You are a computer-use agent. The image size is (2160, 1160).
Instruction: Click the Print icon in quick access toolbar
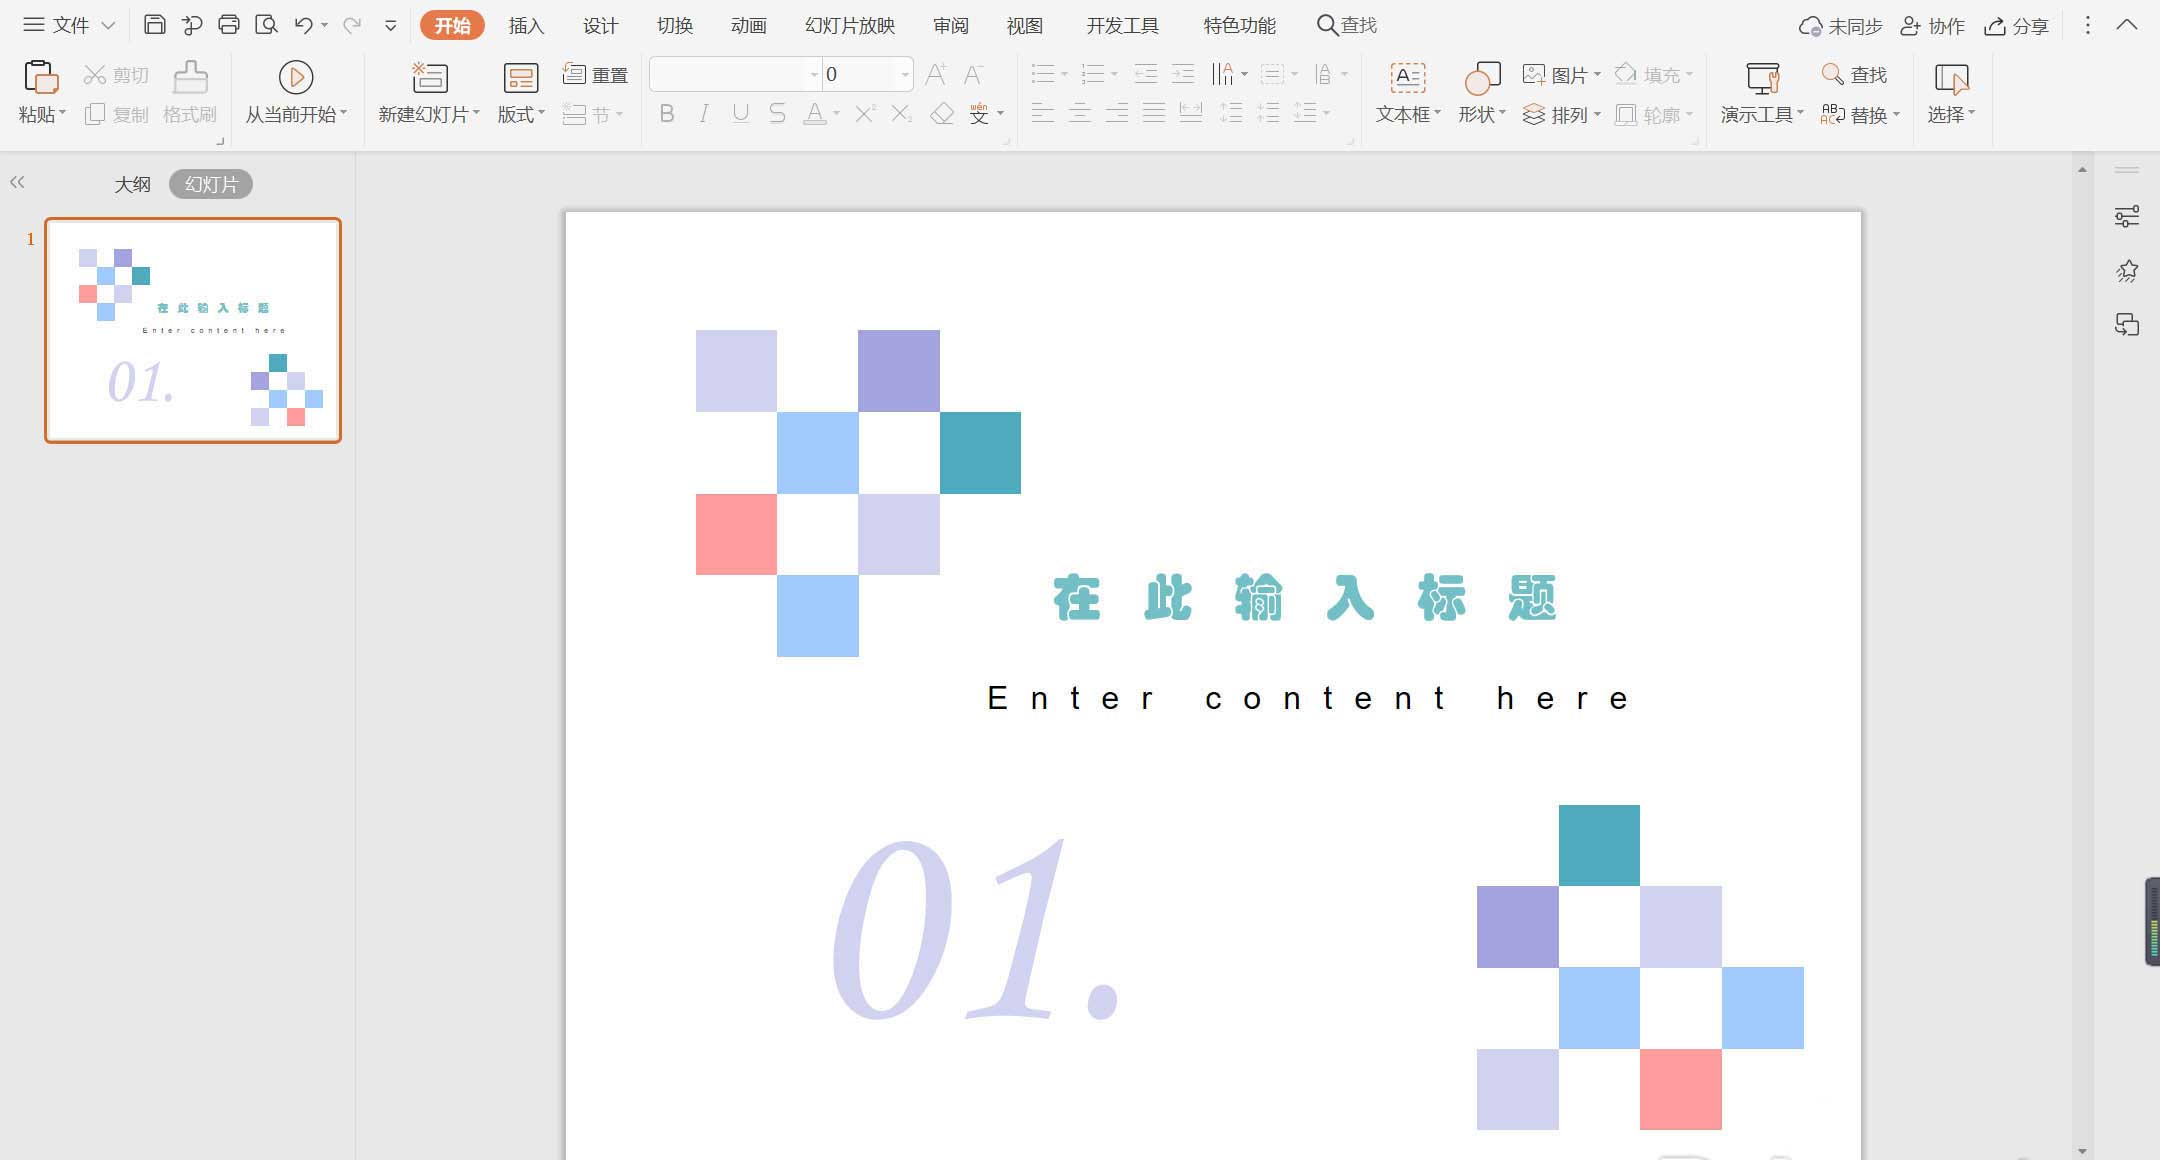228,25
